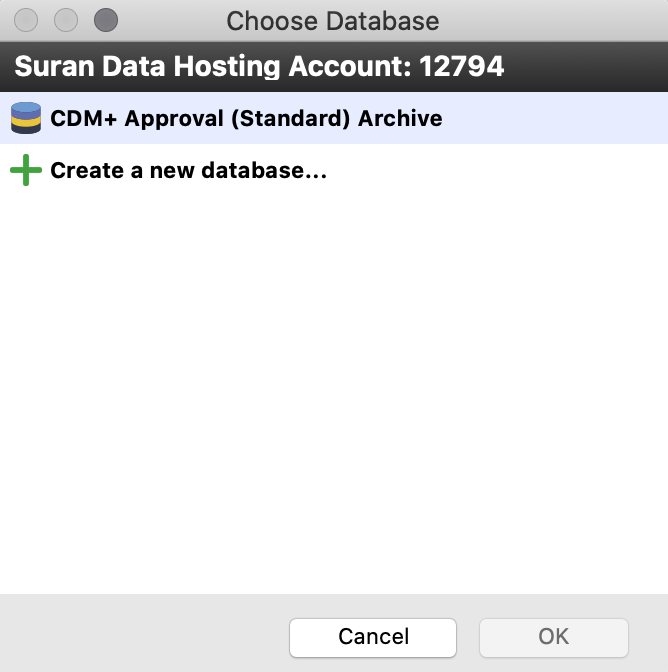Click account number 12794 in header
This screenshot has height=672, width=668.
pos(462,67)
